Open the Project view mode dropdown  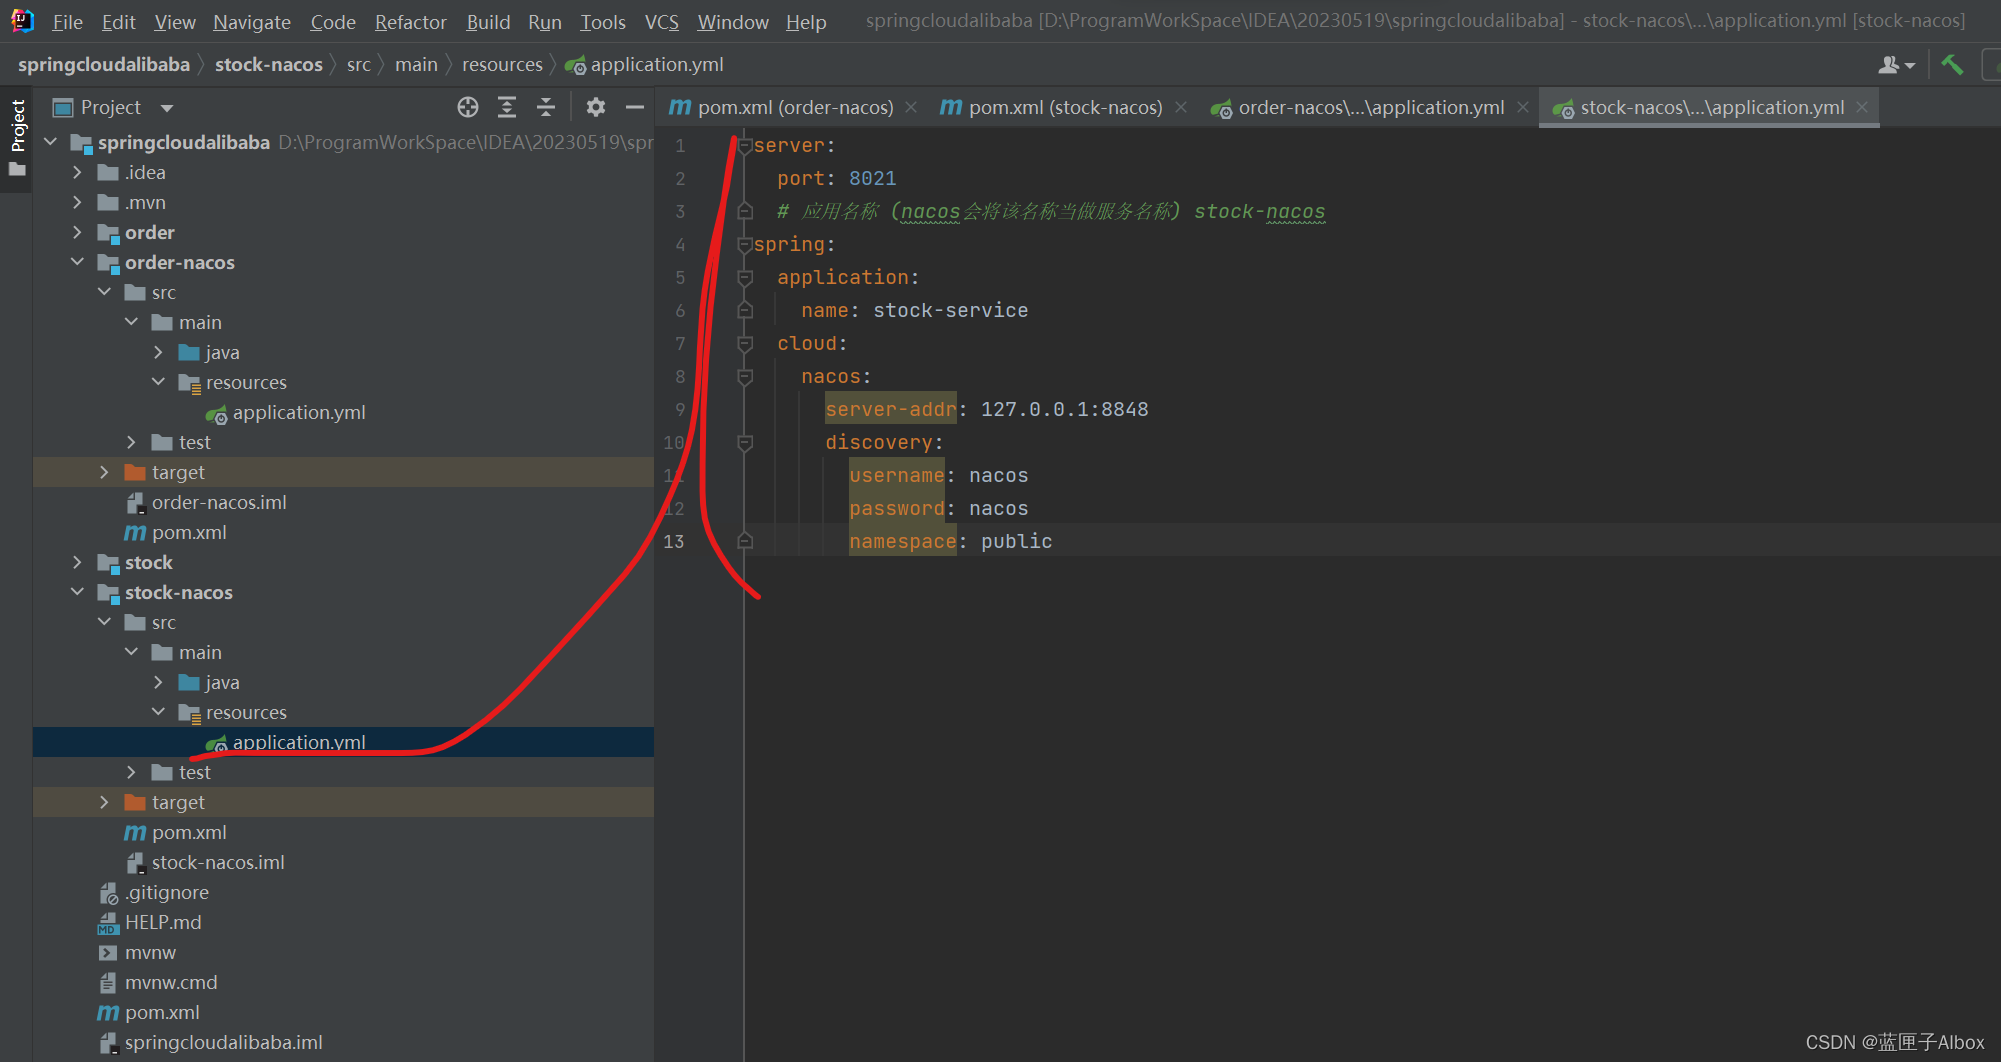[167, 107]
